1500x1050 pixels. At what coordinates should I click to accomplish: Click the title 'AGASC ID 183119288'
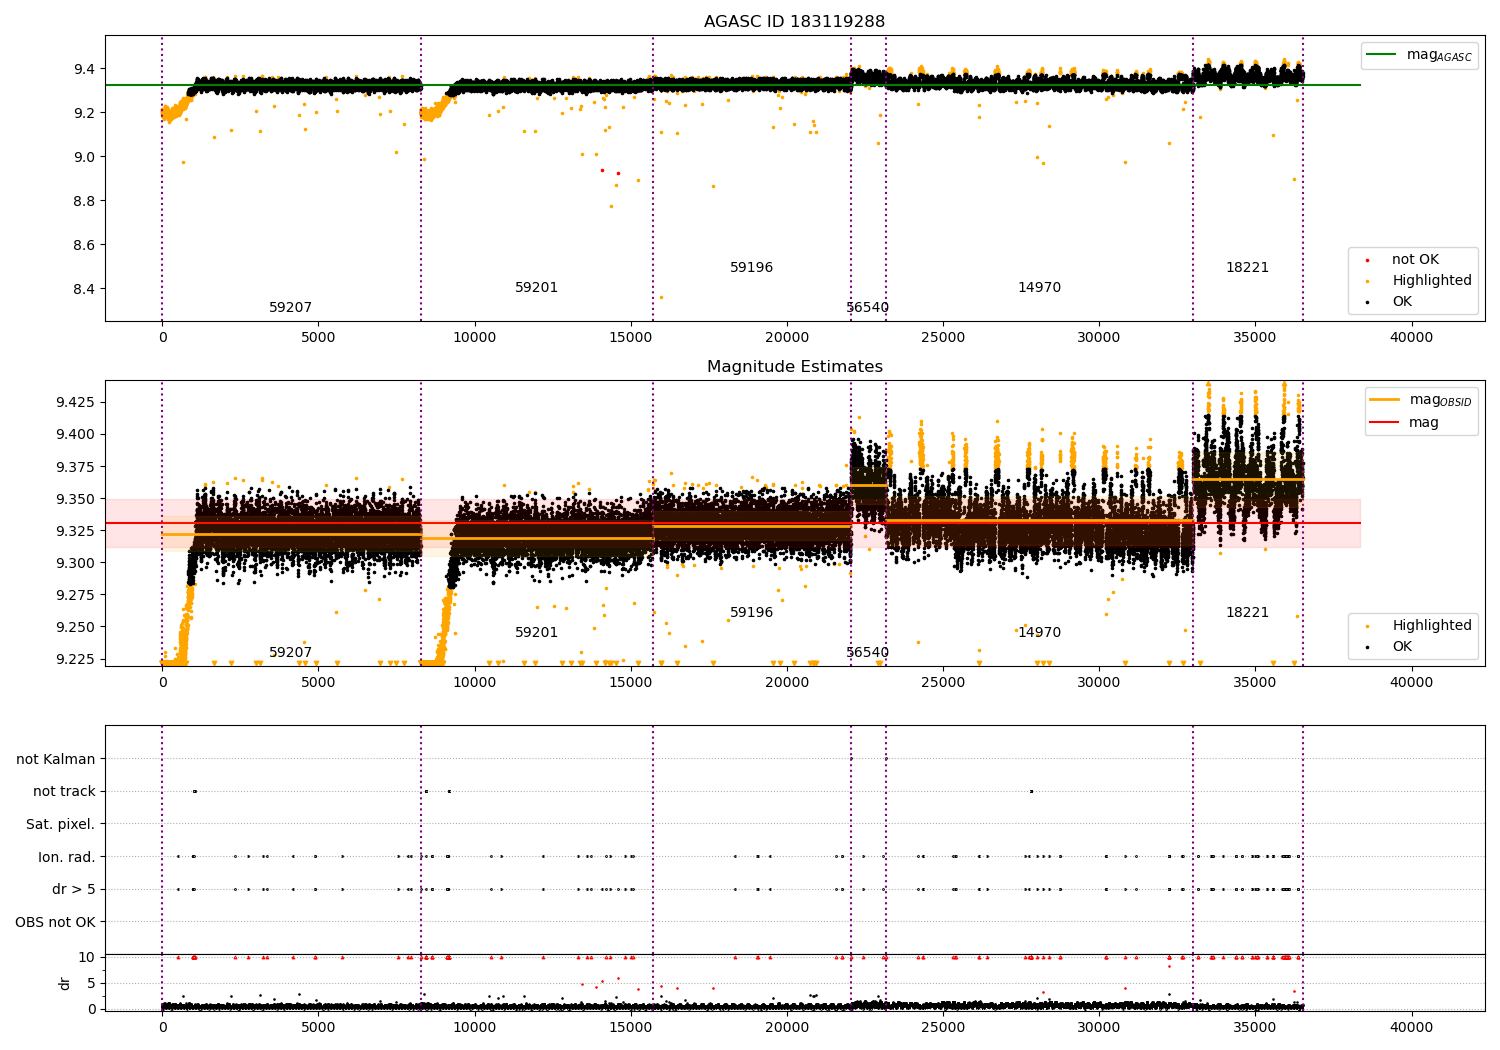(794, 22)
